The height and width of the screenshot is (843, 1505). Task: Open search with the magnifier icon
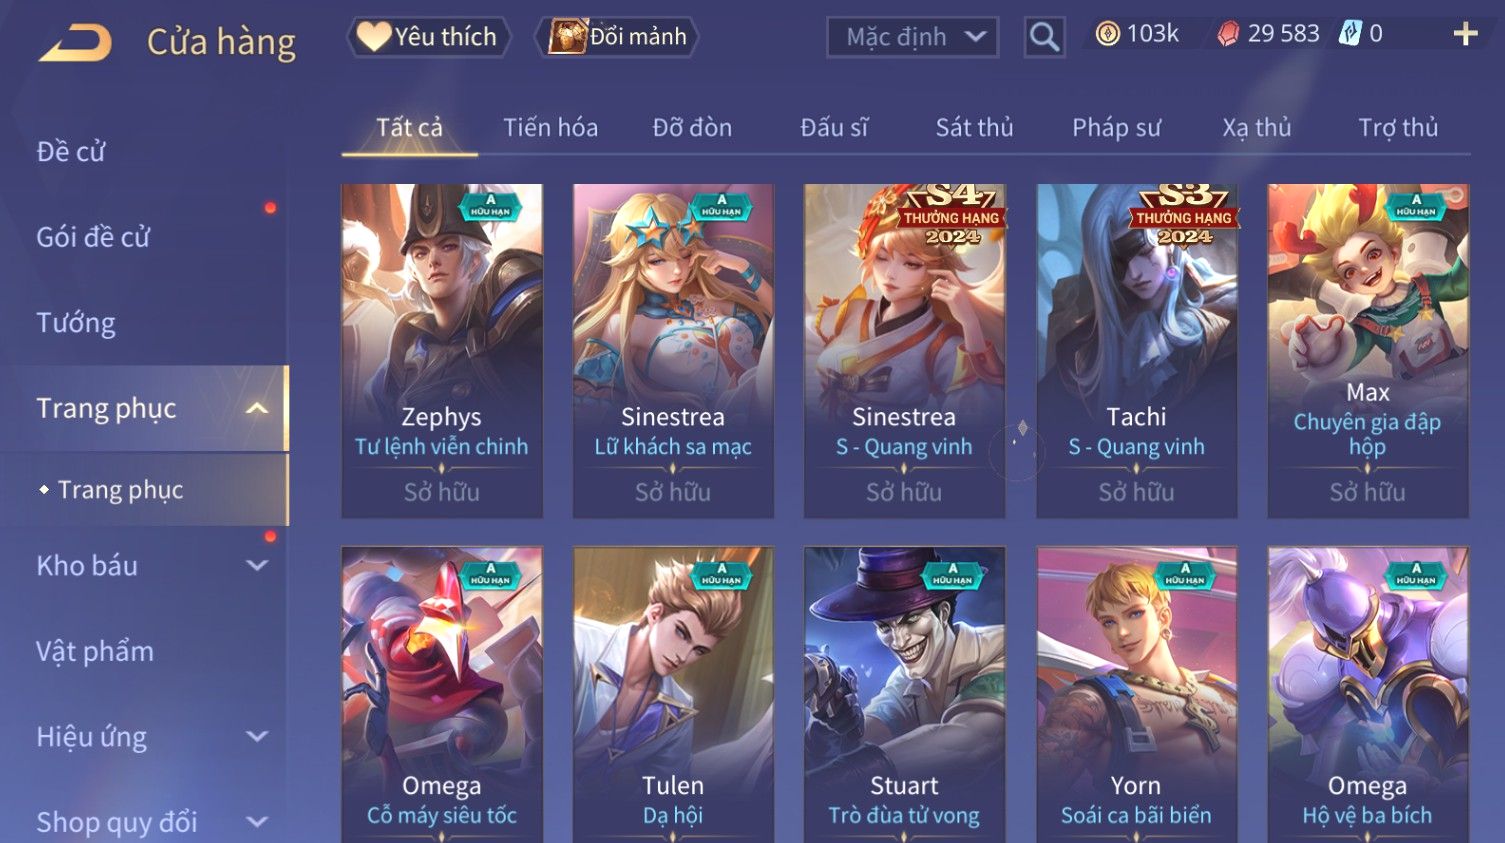(1044, 37)
